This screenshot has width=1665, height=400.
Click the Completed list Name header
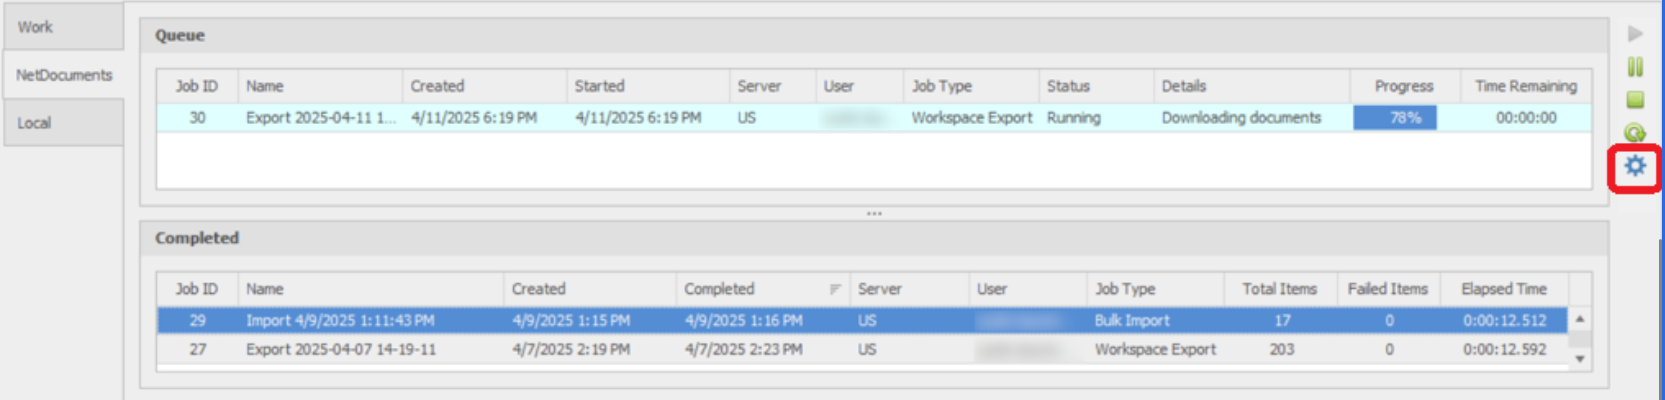[371, 289]
